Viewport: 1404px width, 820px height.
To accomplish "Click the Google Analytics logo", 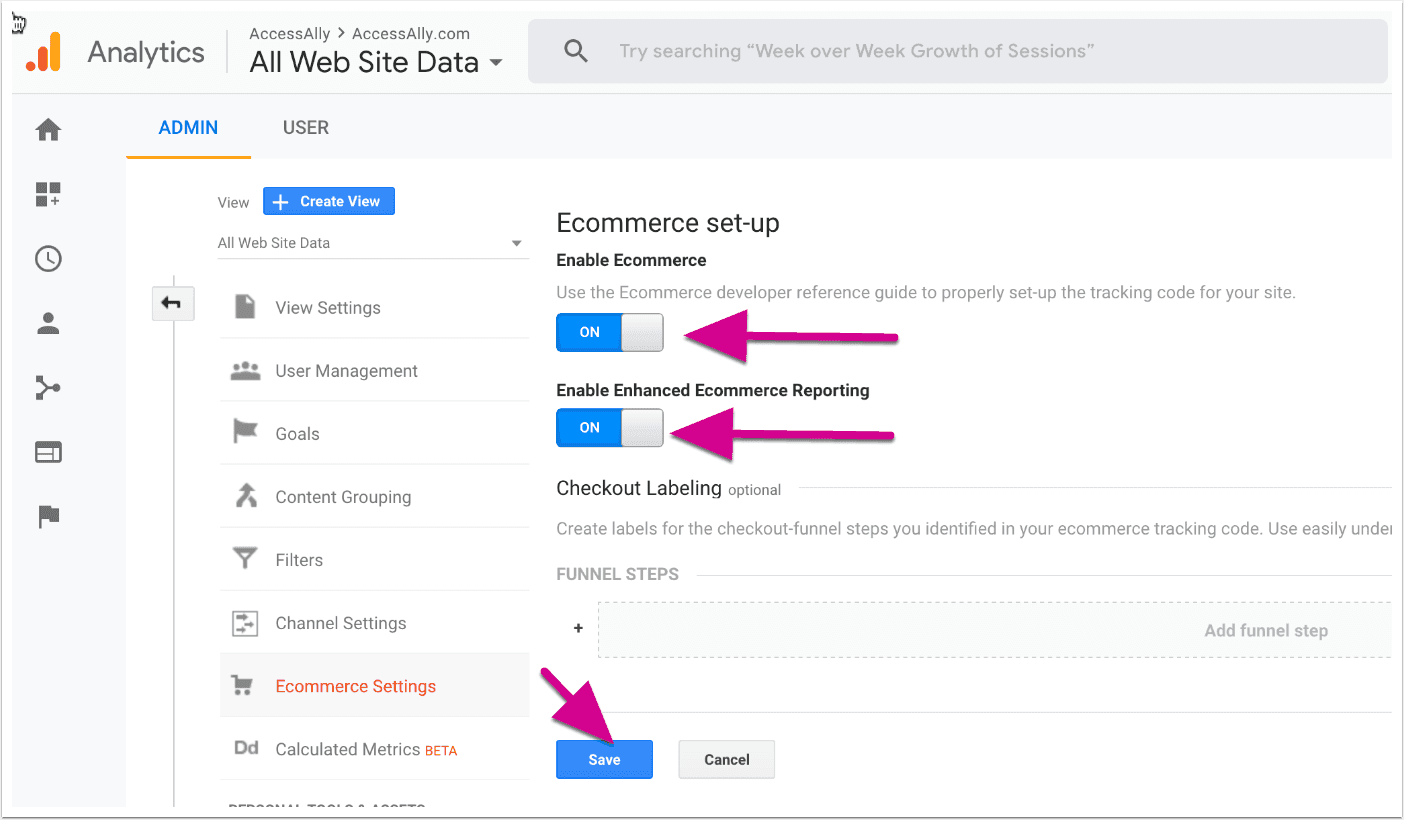I will coord(44,52).
